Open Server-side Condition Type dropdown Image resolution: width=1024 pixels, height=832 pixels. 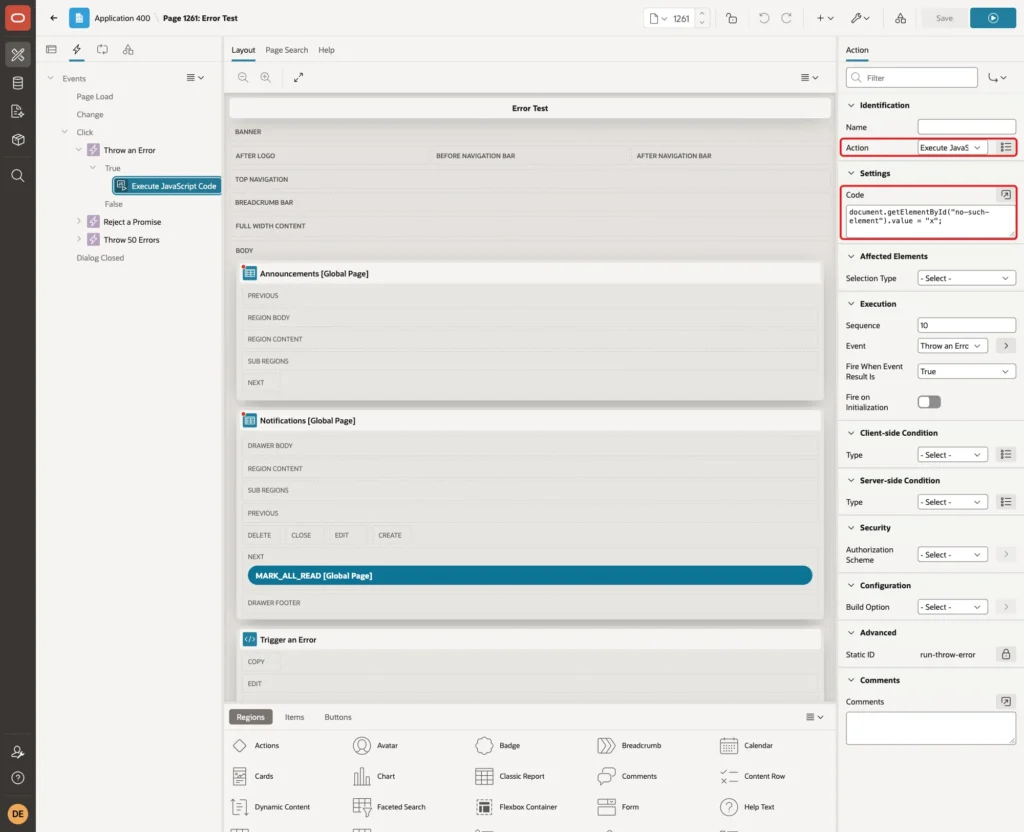pos(952,502)
